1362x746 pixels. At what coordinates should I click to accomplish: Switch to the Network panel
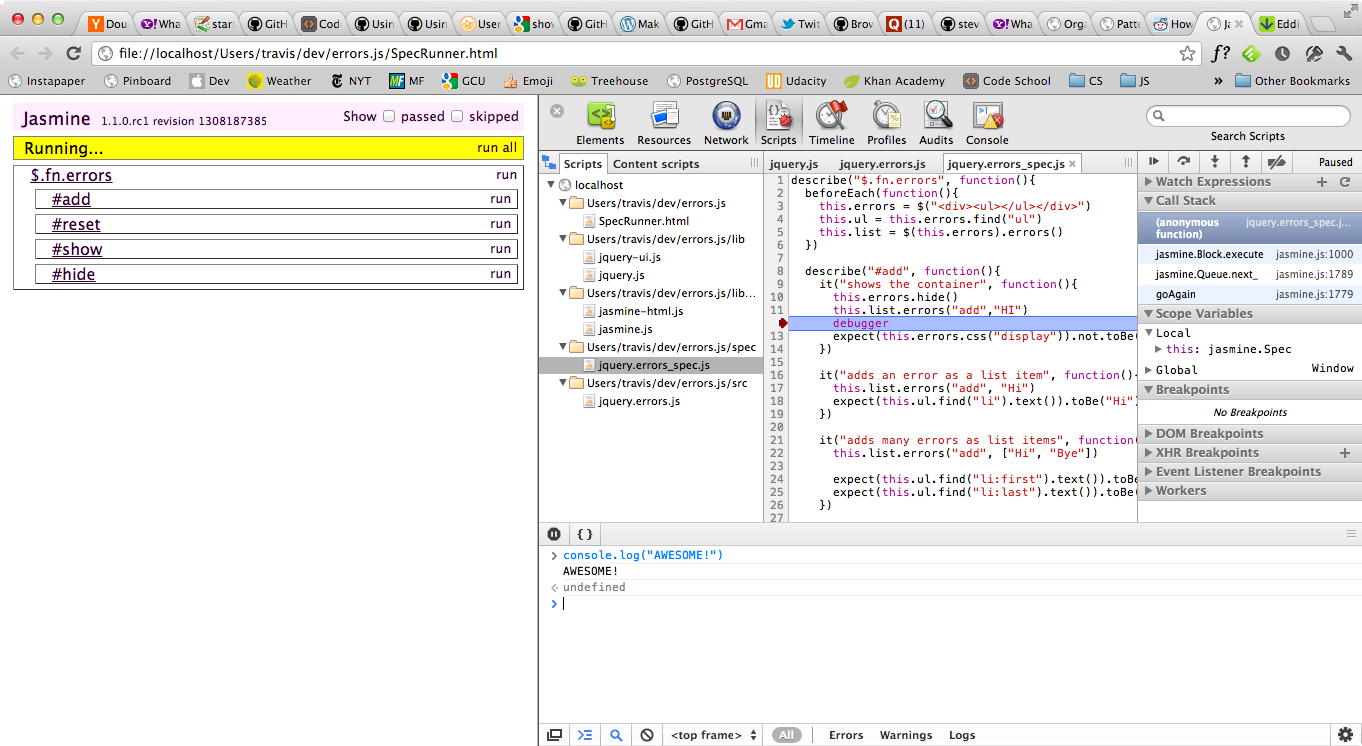tap(726, 123)
